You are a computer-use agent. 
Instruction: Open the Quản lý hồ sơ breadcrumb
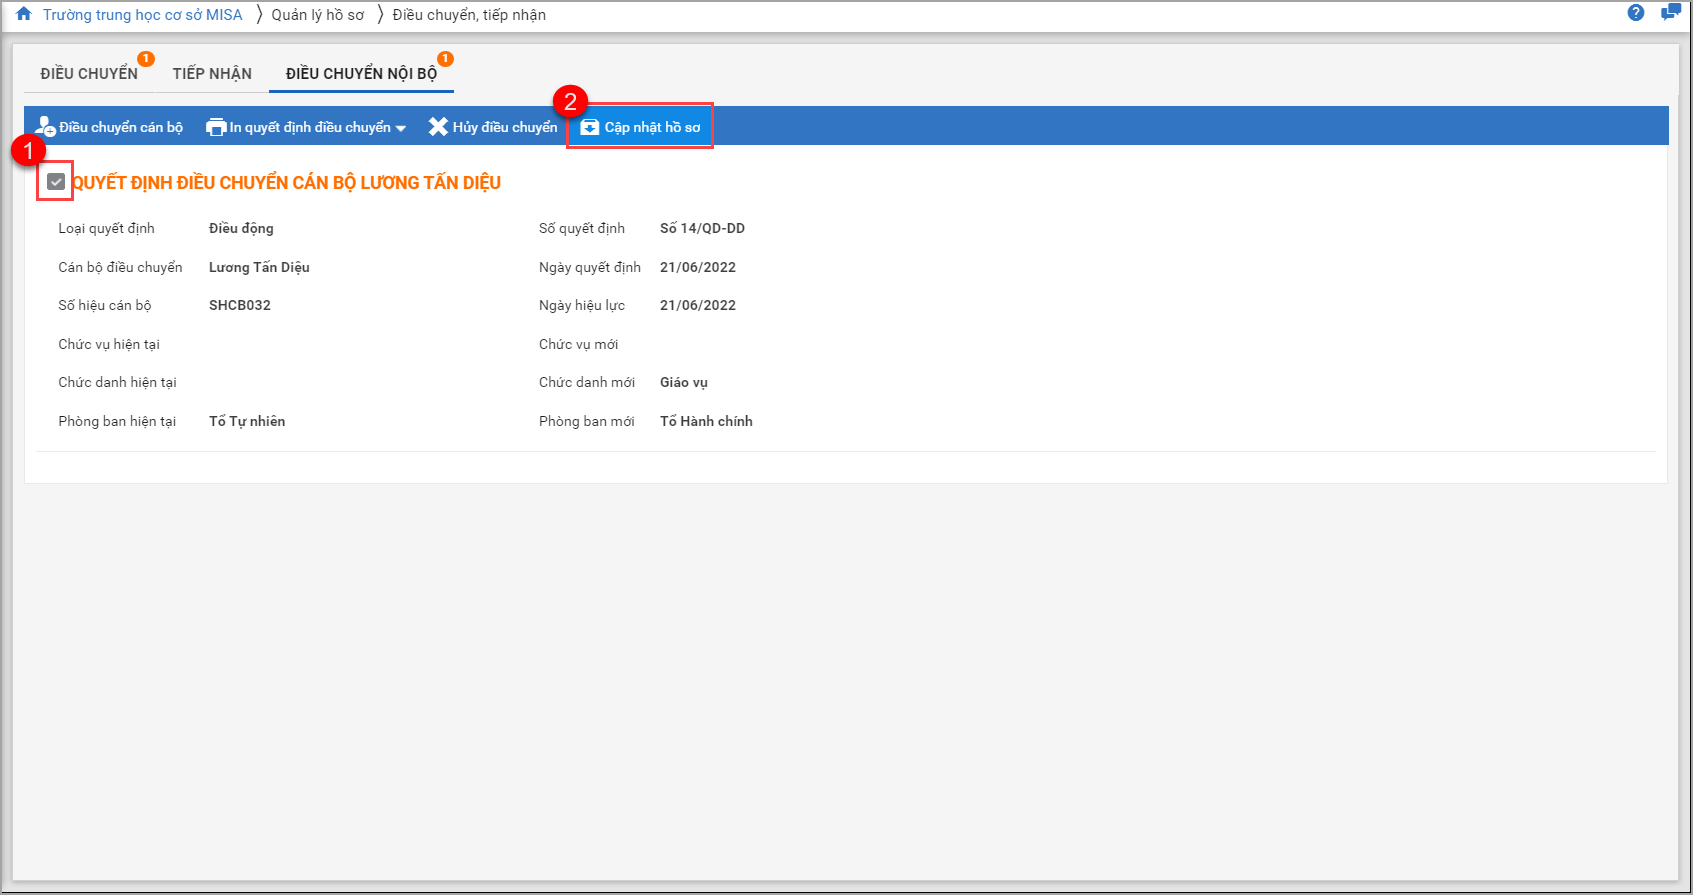coord(318,15)
